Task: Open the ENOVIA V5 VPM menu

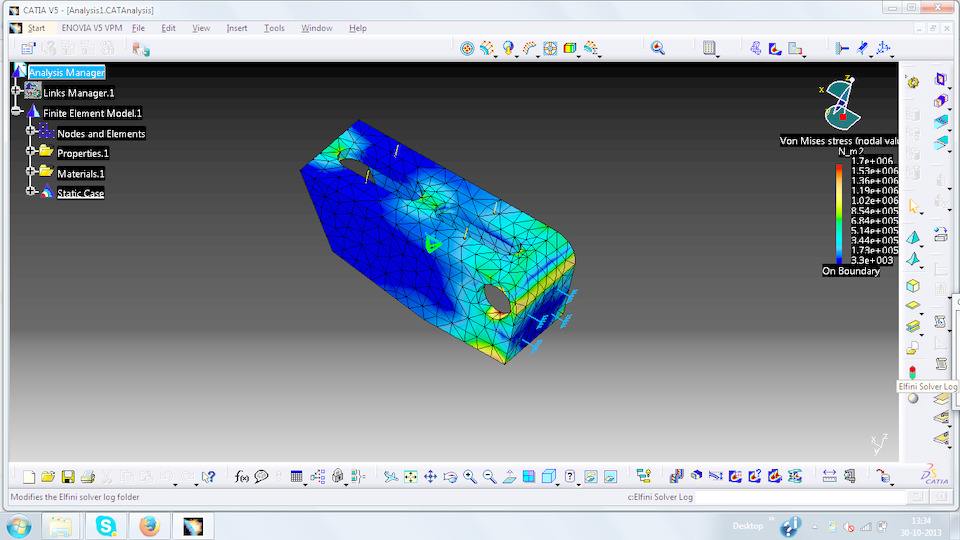Action: point(92,28)
